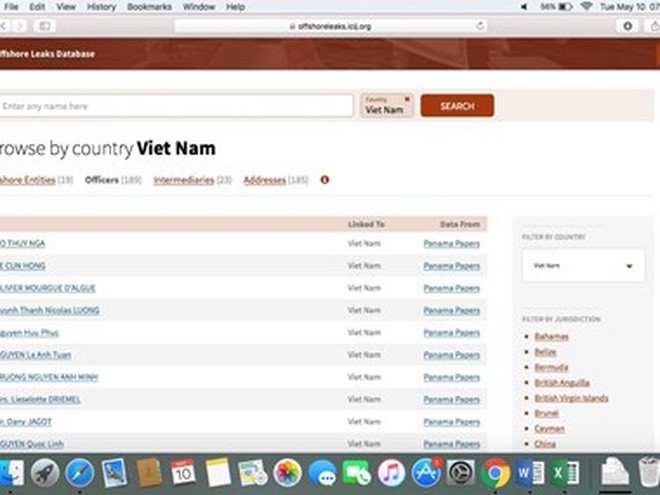The image size is (660, 495).
Task: Open Google Chrome from the Dock
Action: [x=495, y=472]
